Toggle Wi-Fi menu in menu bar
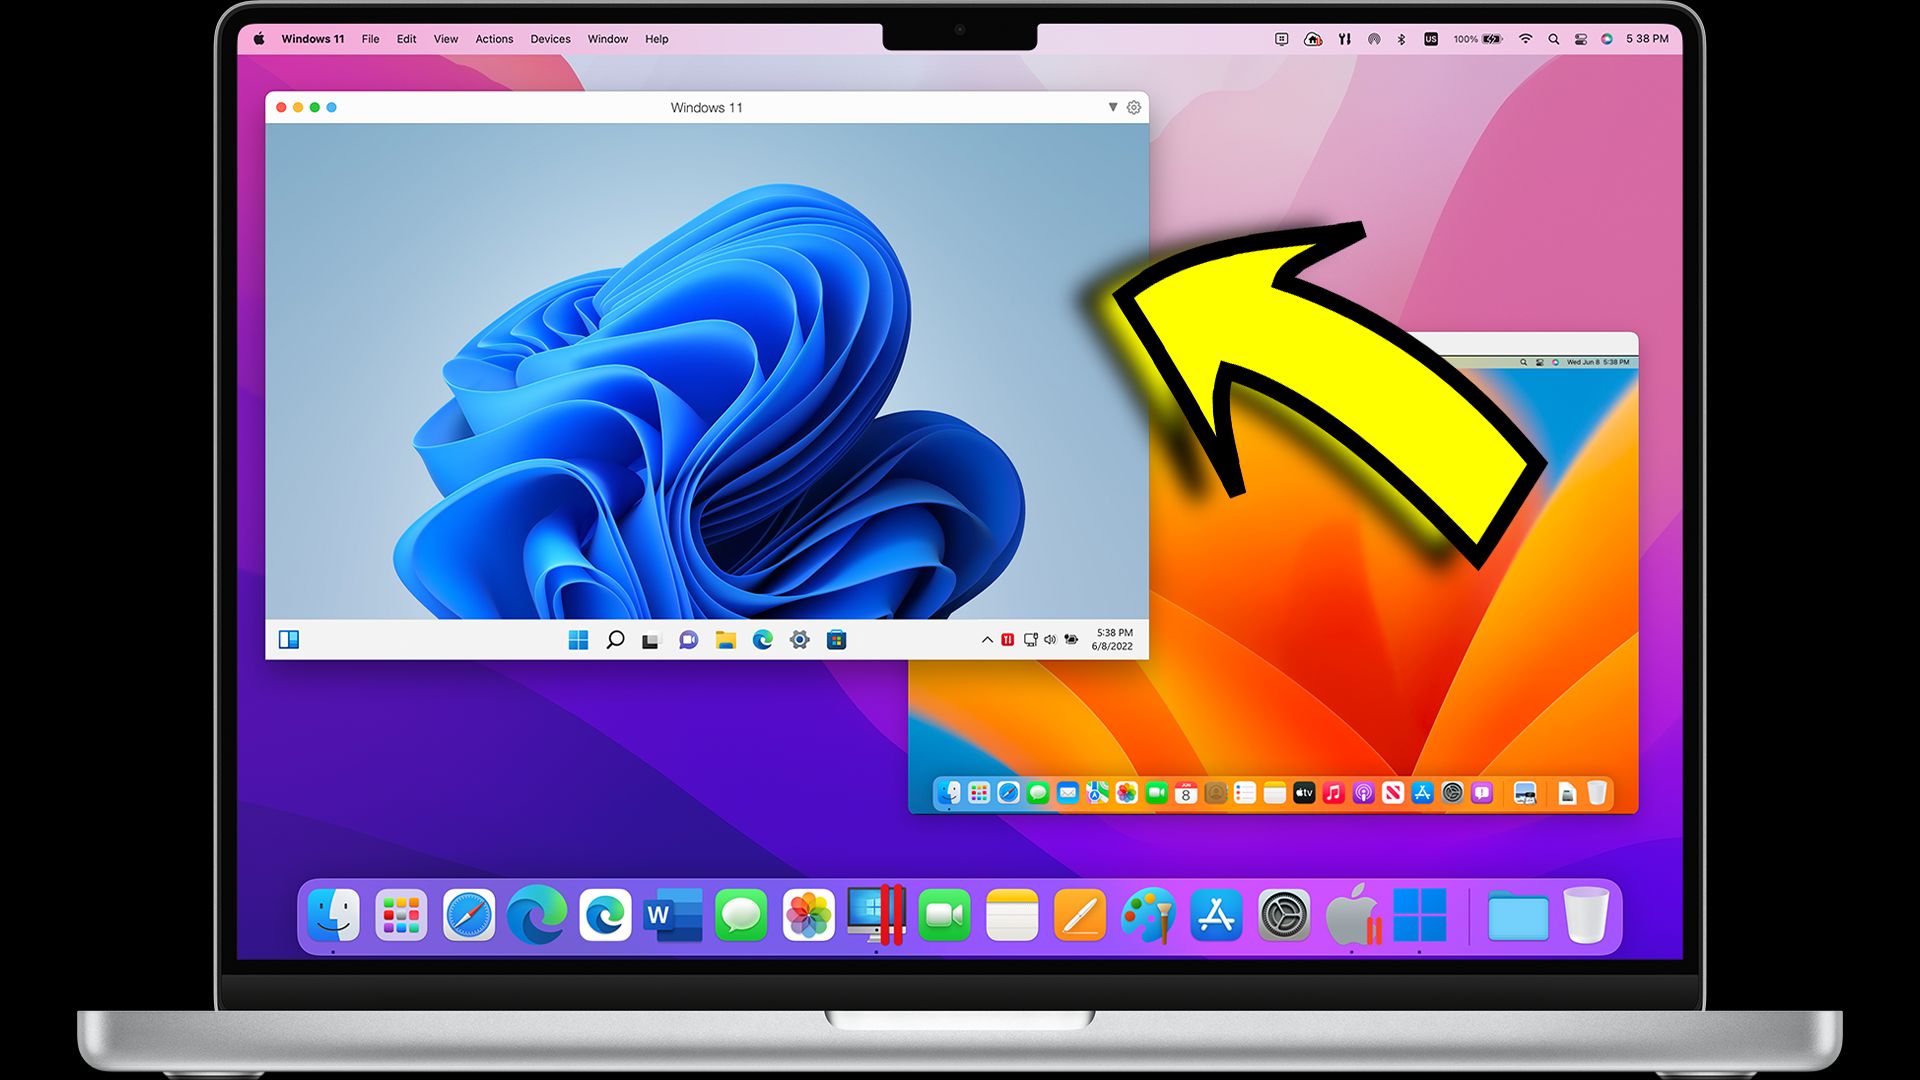The image size is (1920, 1080). click(x=1525, y=39)
